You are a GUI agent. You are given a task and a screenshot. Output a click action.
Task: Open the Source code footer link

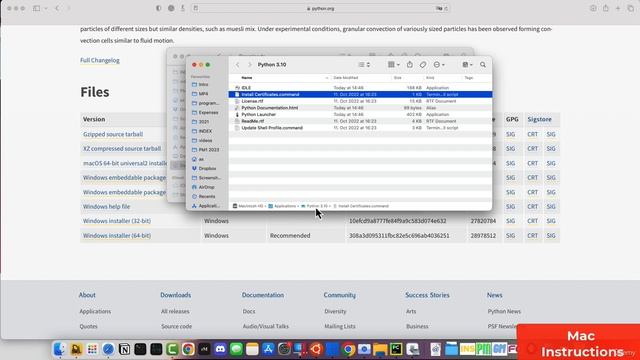[x=176, y=326]
